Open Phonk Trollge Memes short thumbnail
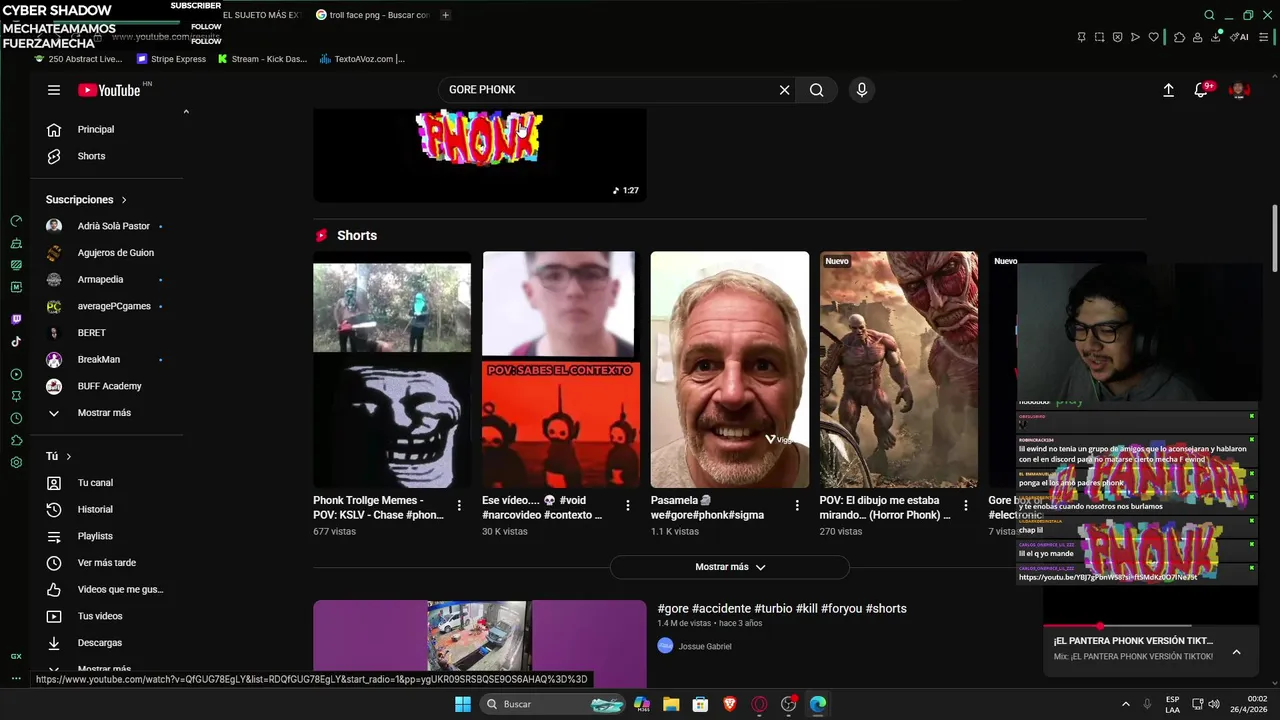 tap(392, 370)
